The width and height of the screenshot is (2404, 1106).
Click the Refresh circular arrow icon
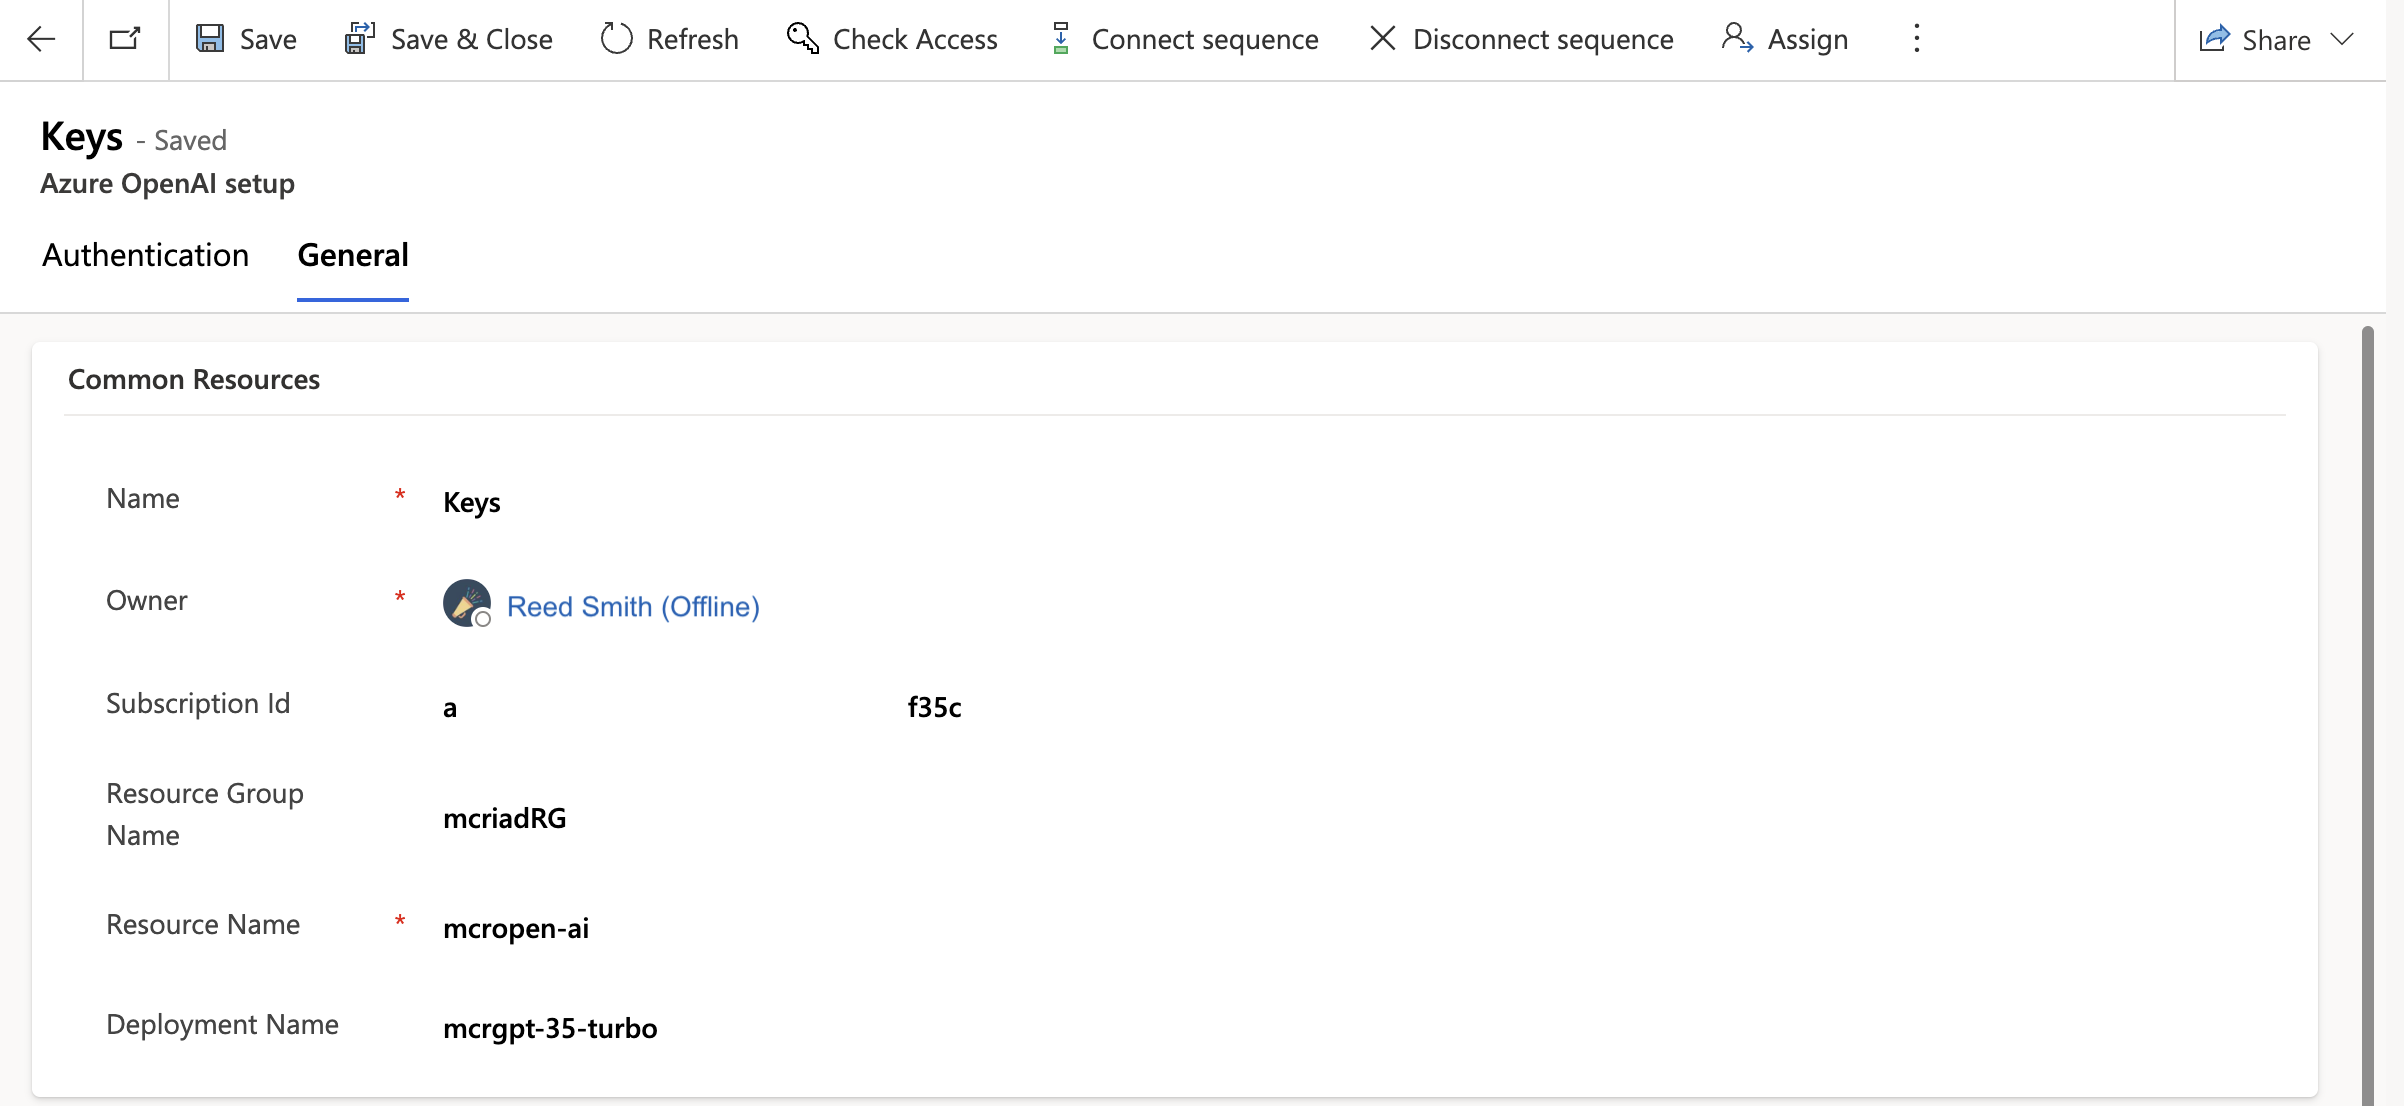point(617,39)
